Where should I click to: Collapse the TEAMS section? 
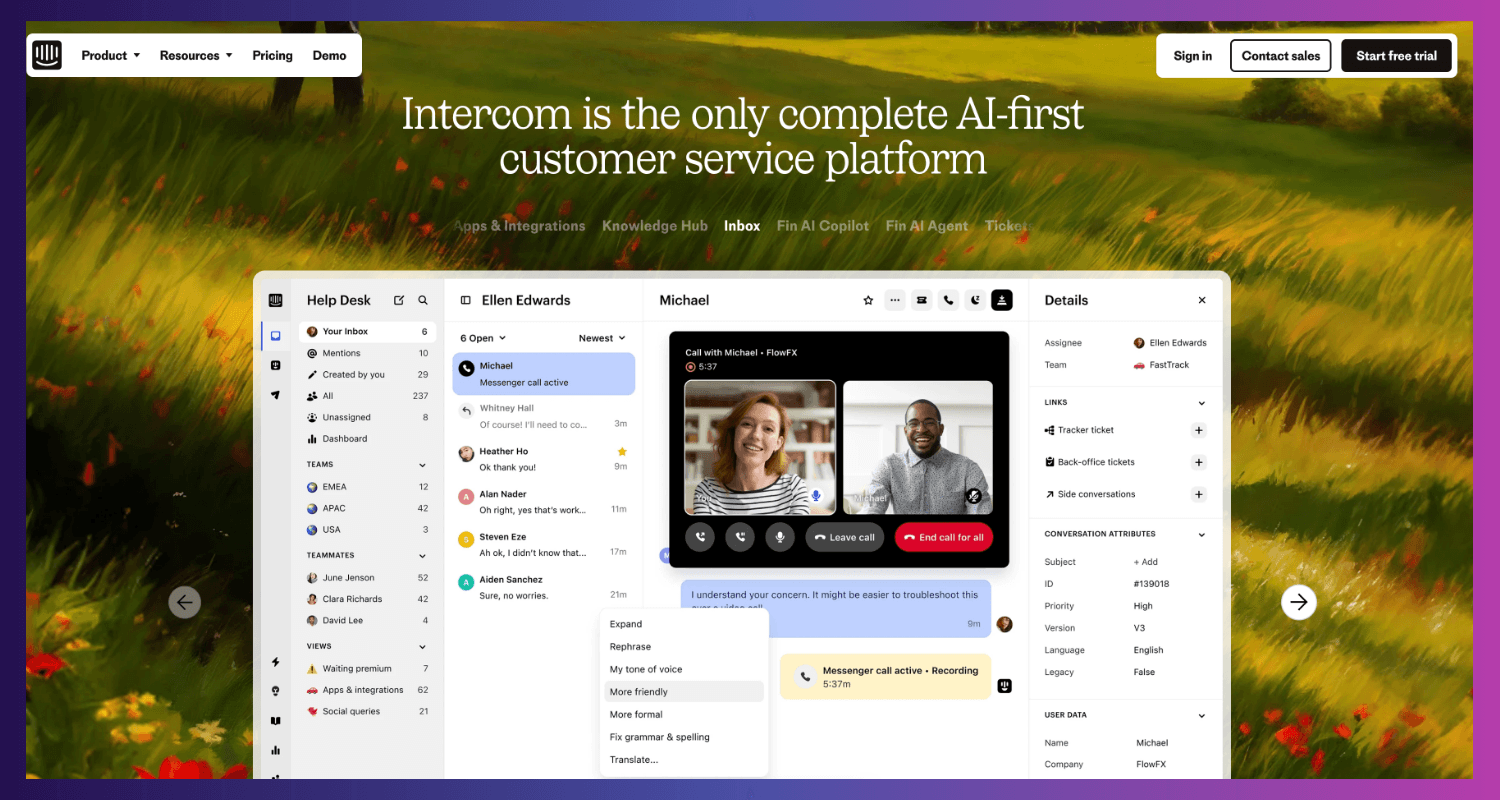coord(422,465)
